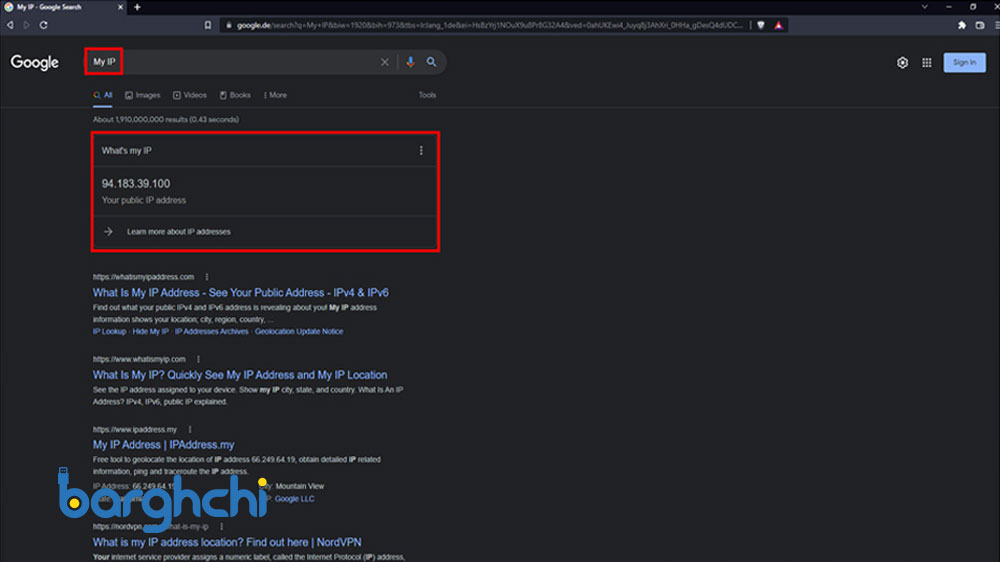The width and height of the screenshot is (1000, 562).
Task: Reload the page in the browser
Action: 44,25
